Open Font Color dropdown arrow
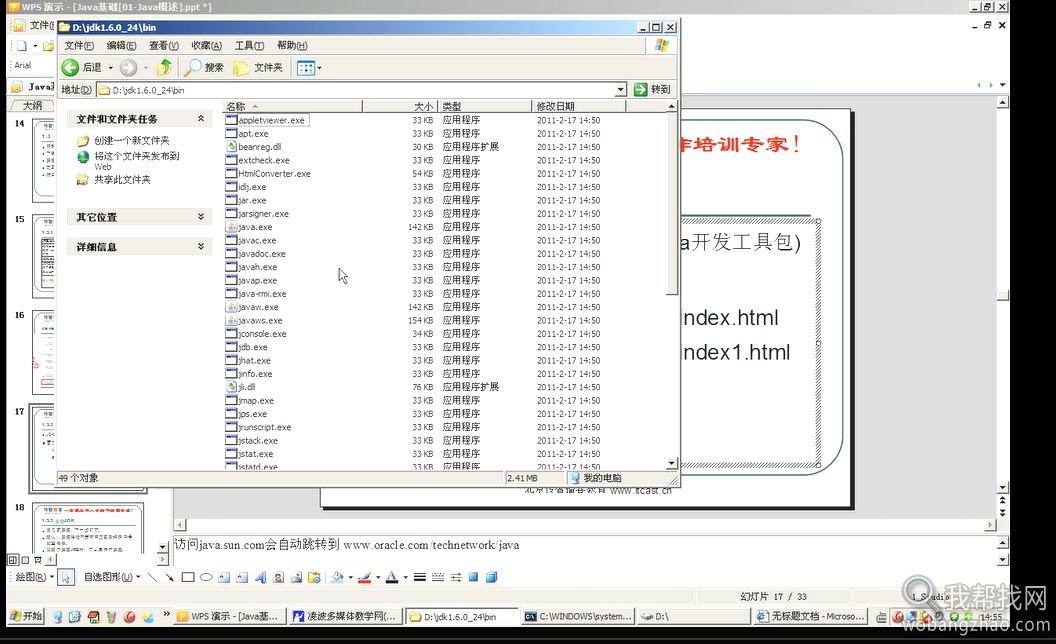Screen dimensions: 1056x644 pos(405,577)
